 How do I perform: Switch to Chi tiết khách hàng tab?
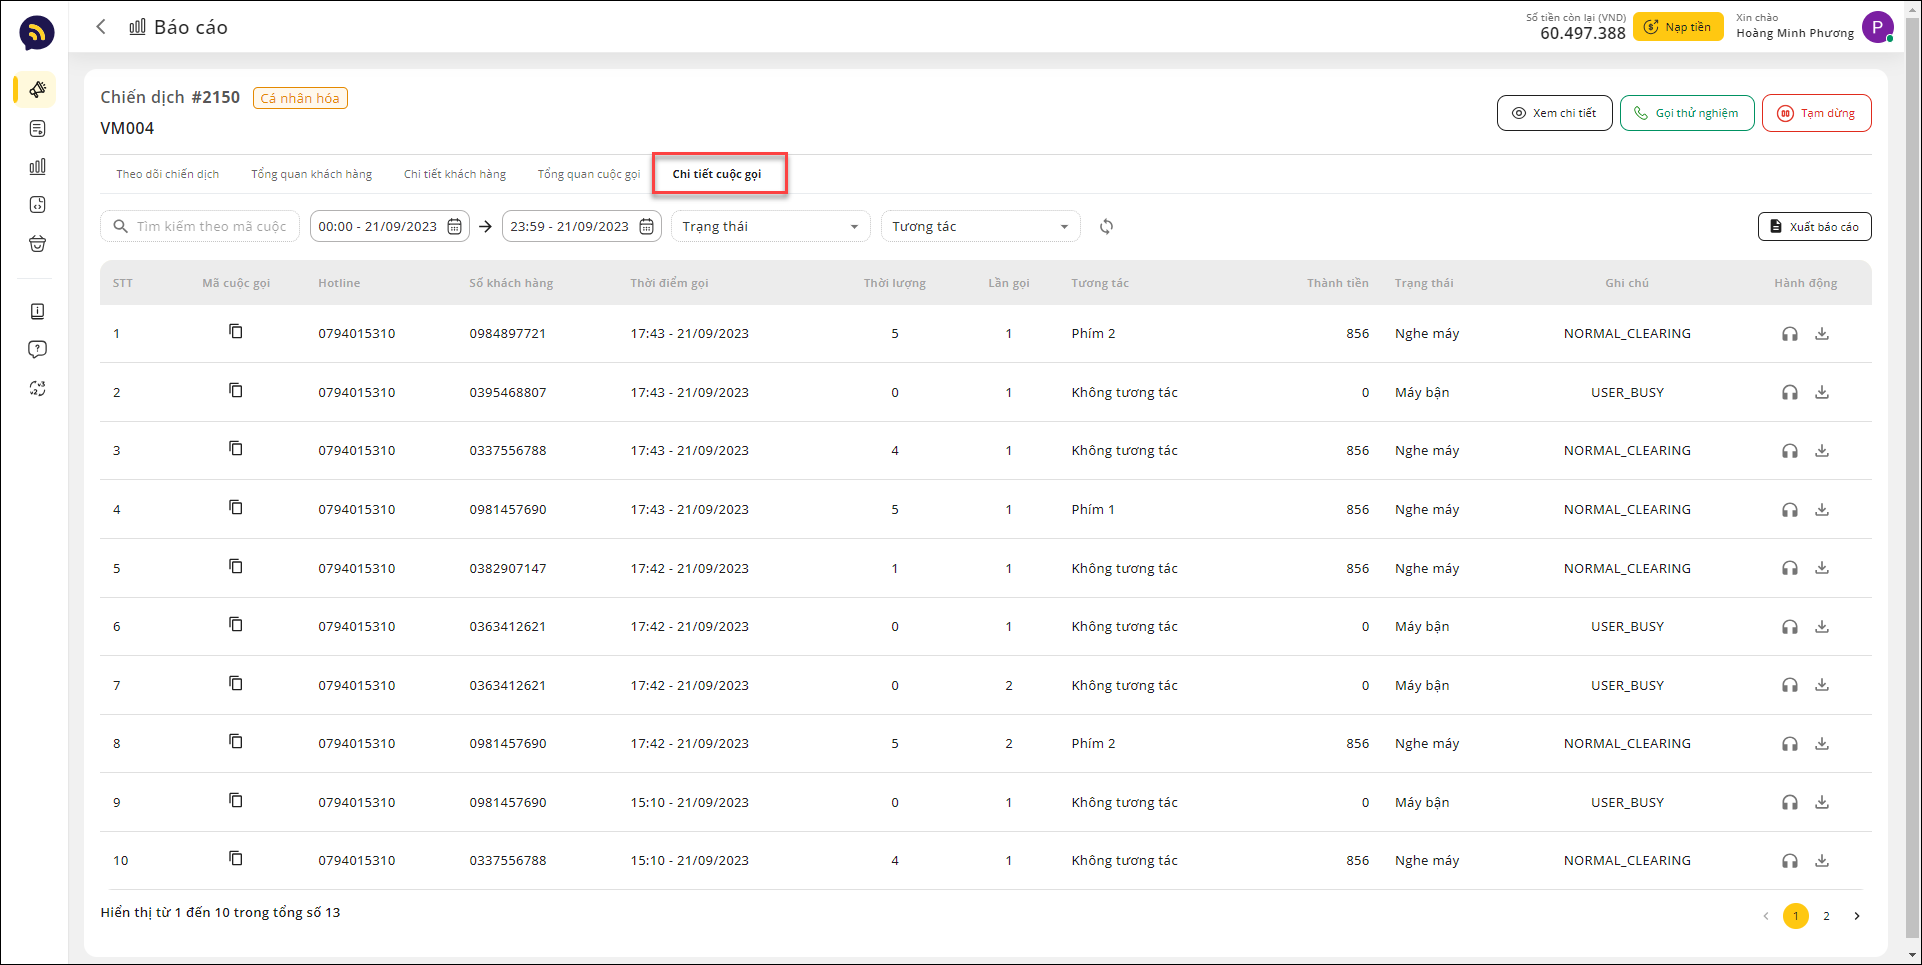(x=454, y=174)
